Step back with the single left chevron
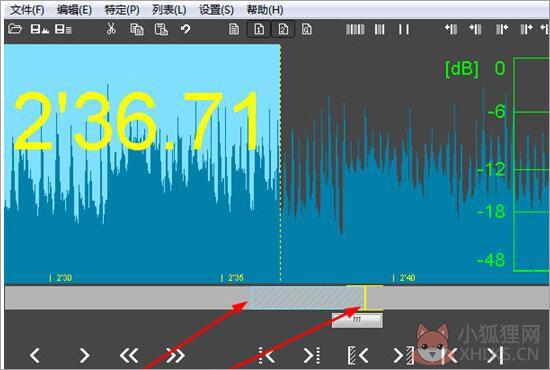 [34, 355]
